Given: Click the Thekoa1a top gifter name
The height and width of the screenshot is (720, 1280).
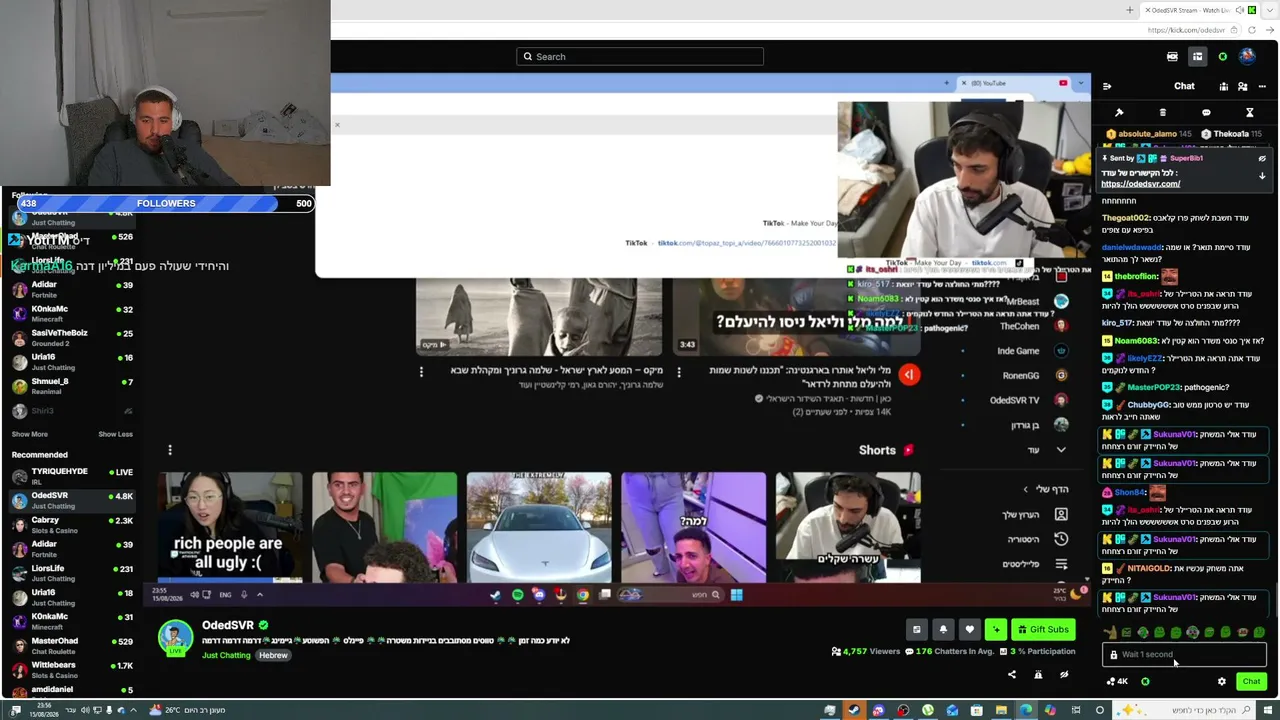Looking at the screenshot, I should coord(1231,134).
